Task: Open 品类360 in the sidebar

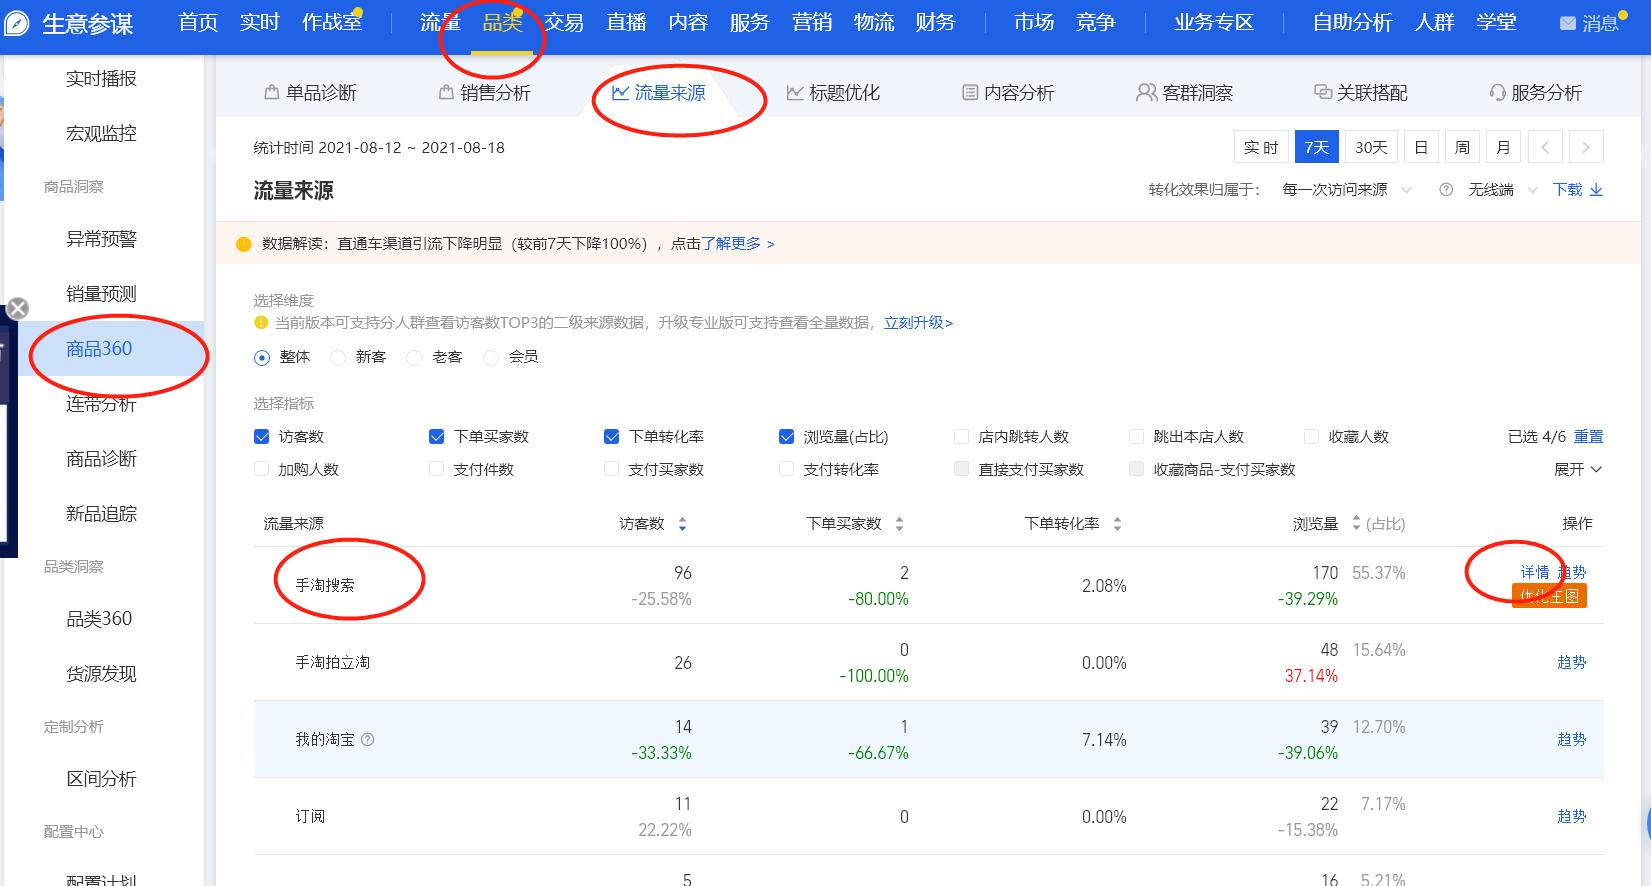Action: pos(99,619)
